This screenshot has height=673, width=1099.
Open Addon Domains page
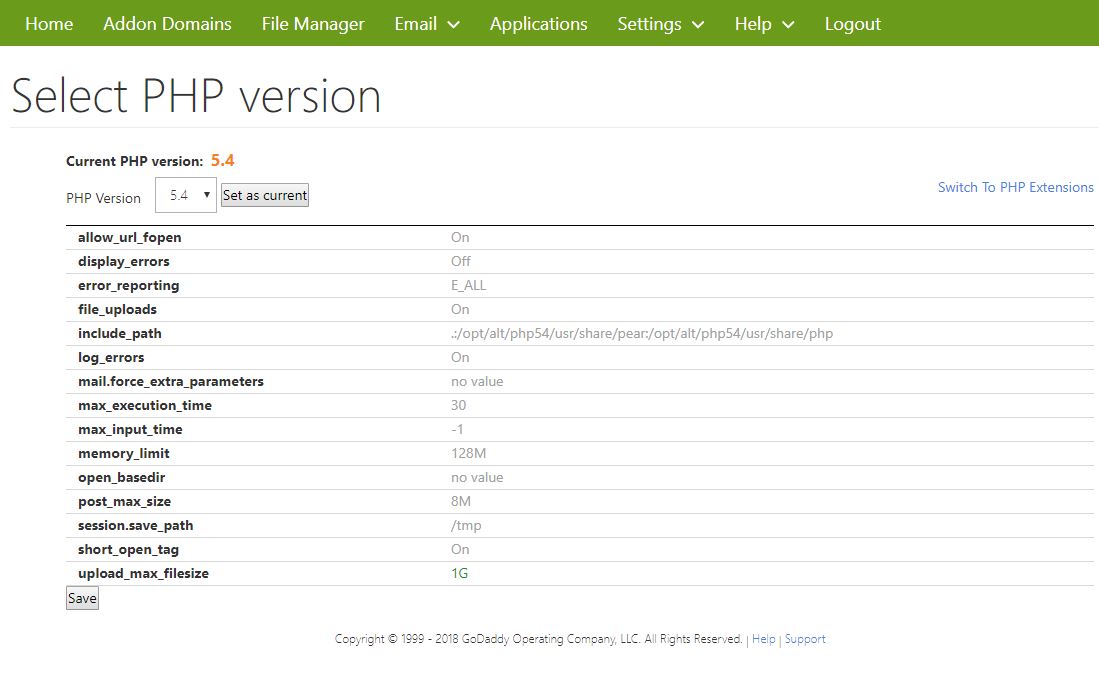(x=167, y=24)
